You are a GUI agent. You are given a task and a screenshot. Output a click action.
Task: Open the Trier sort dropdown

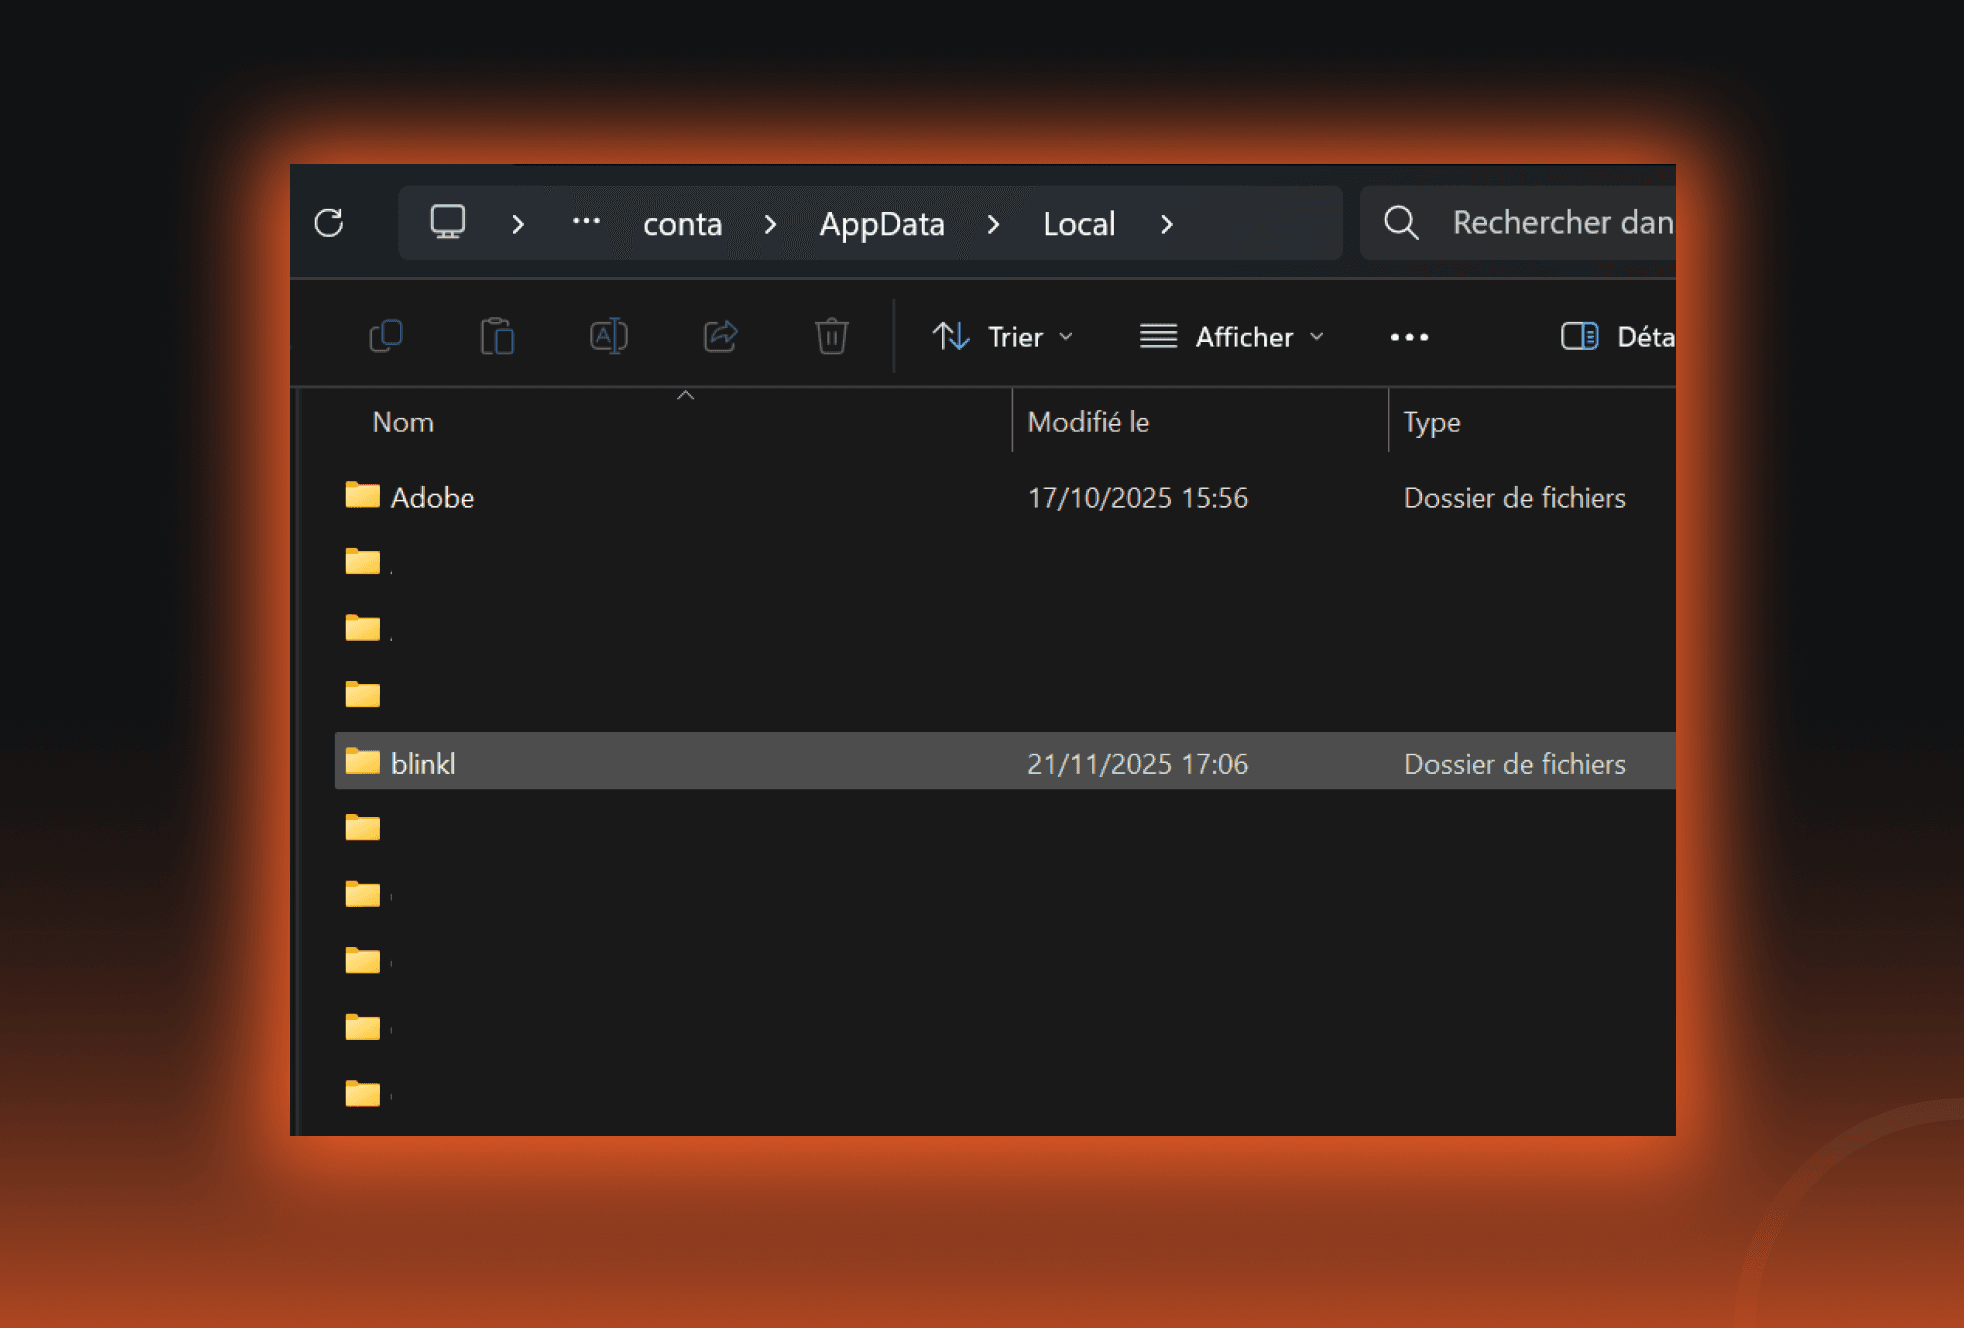[1003, 337]
